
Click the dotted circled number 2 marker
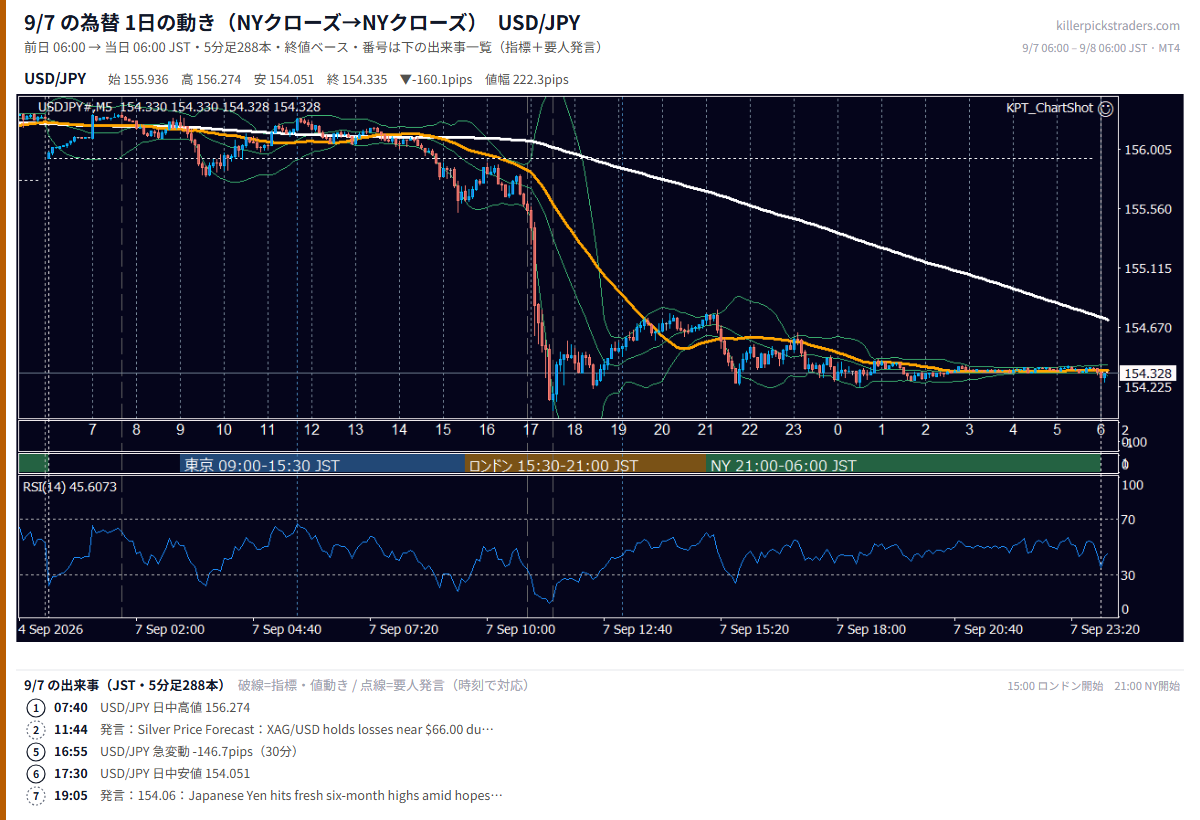(36, 730)
